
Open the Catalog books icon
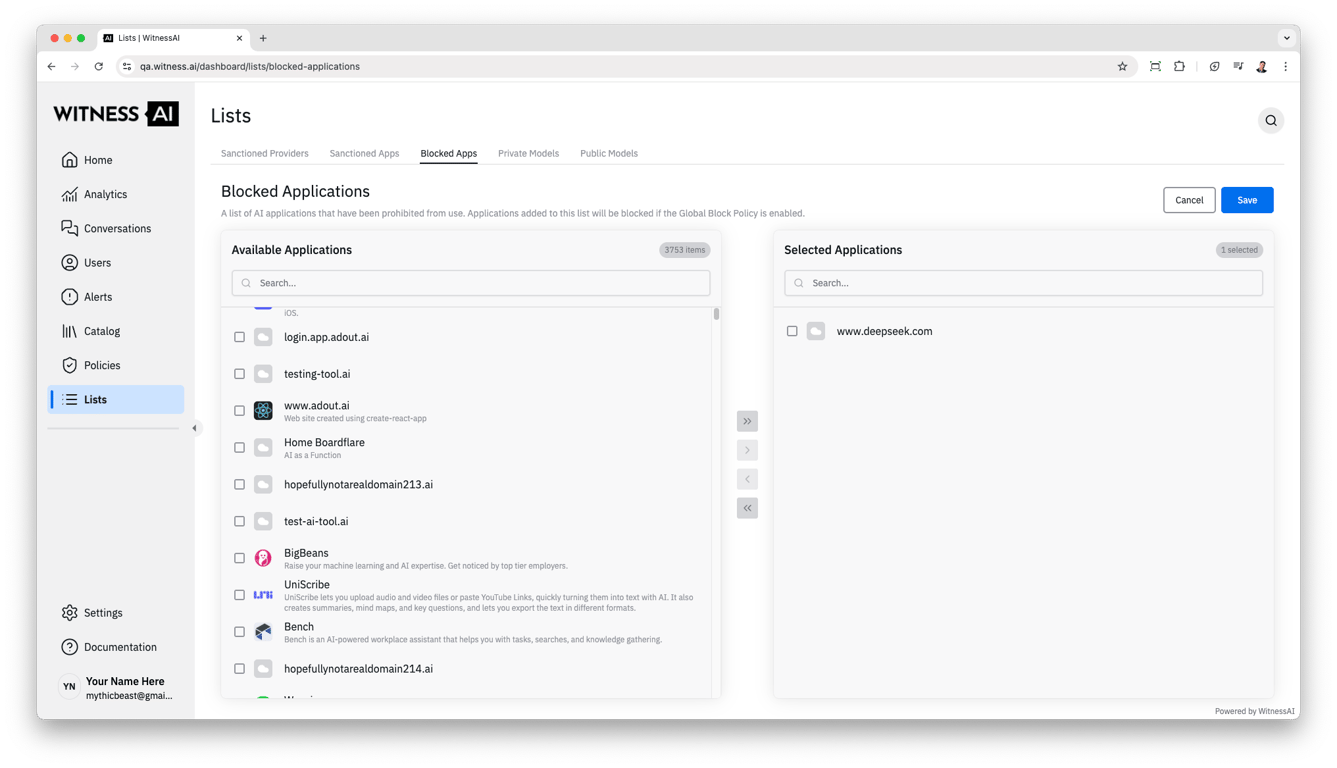point(69,331)
